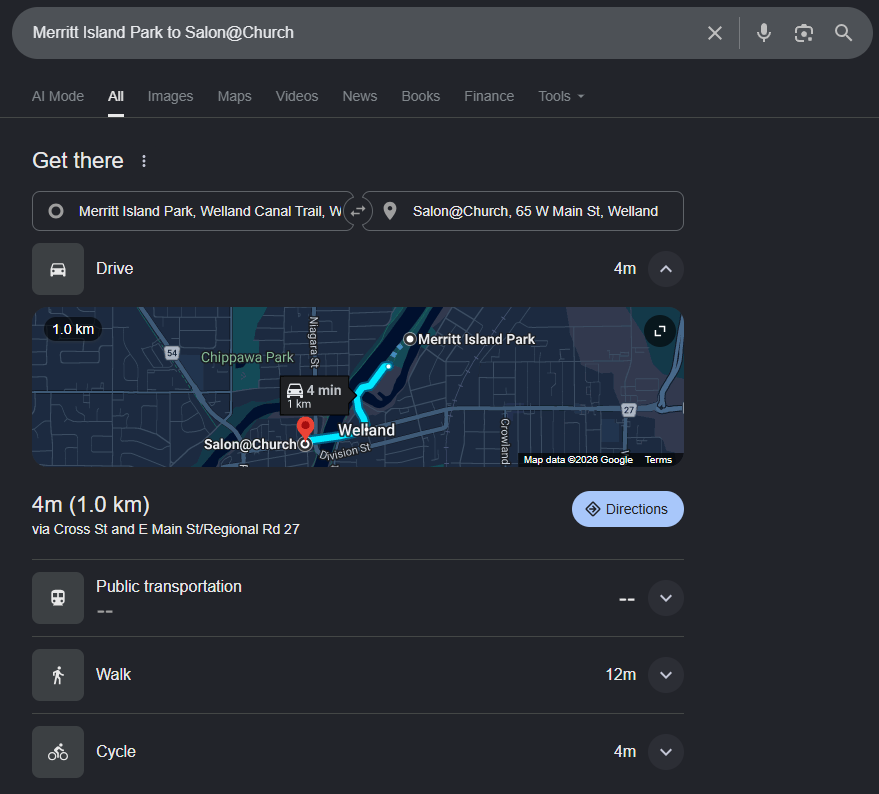Open the News tab
This screenshot has width=879, height=794.
coord(359,96)
